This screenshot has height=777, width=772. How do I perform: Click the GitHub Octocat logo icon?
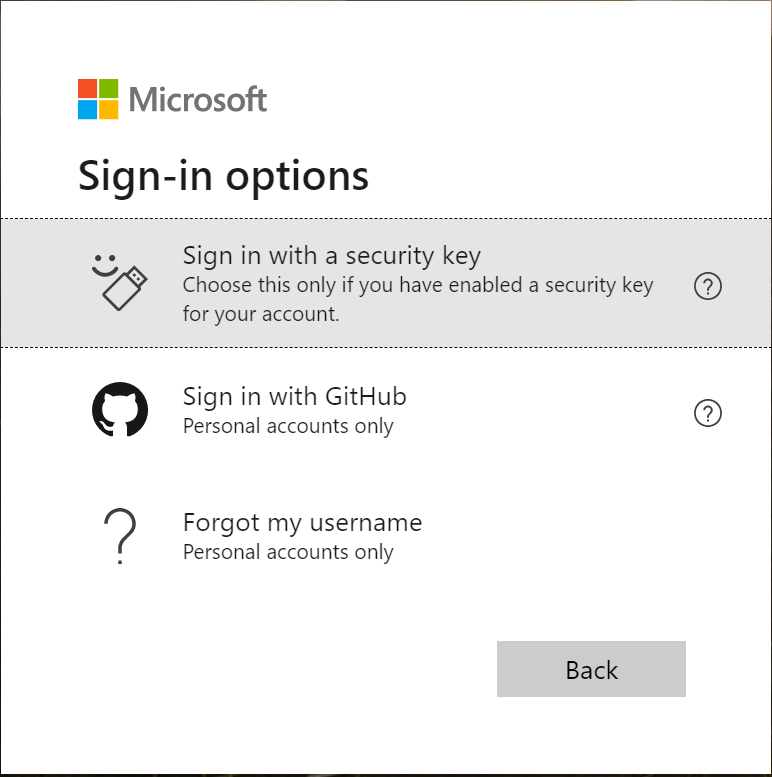[119, 411]
